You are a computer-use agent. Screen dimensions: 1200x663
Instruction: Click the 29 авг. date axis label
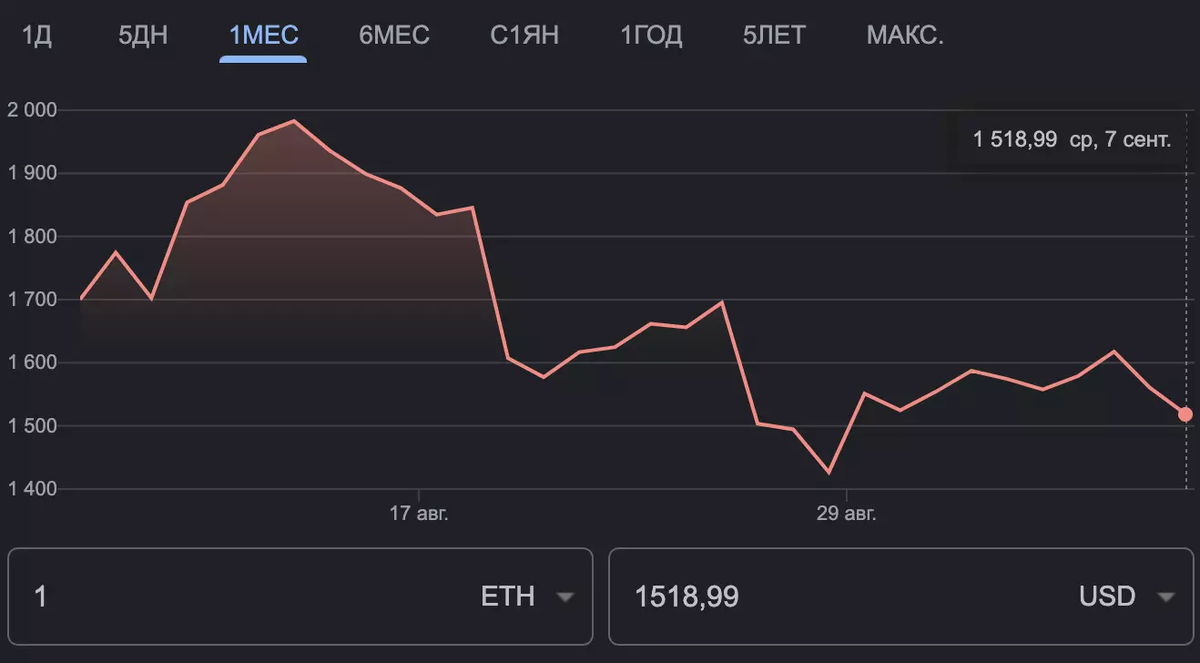(x=846, y=514)
